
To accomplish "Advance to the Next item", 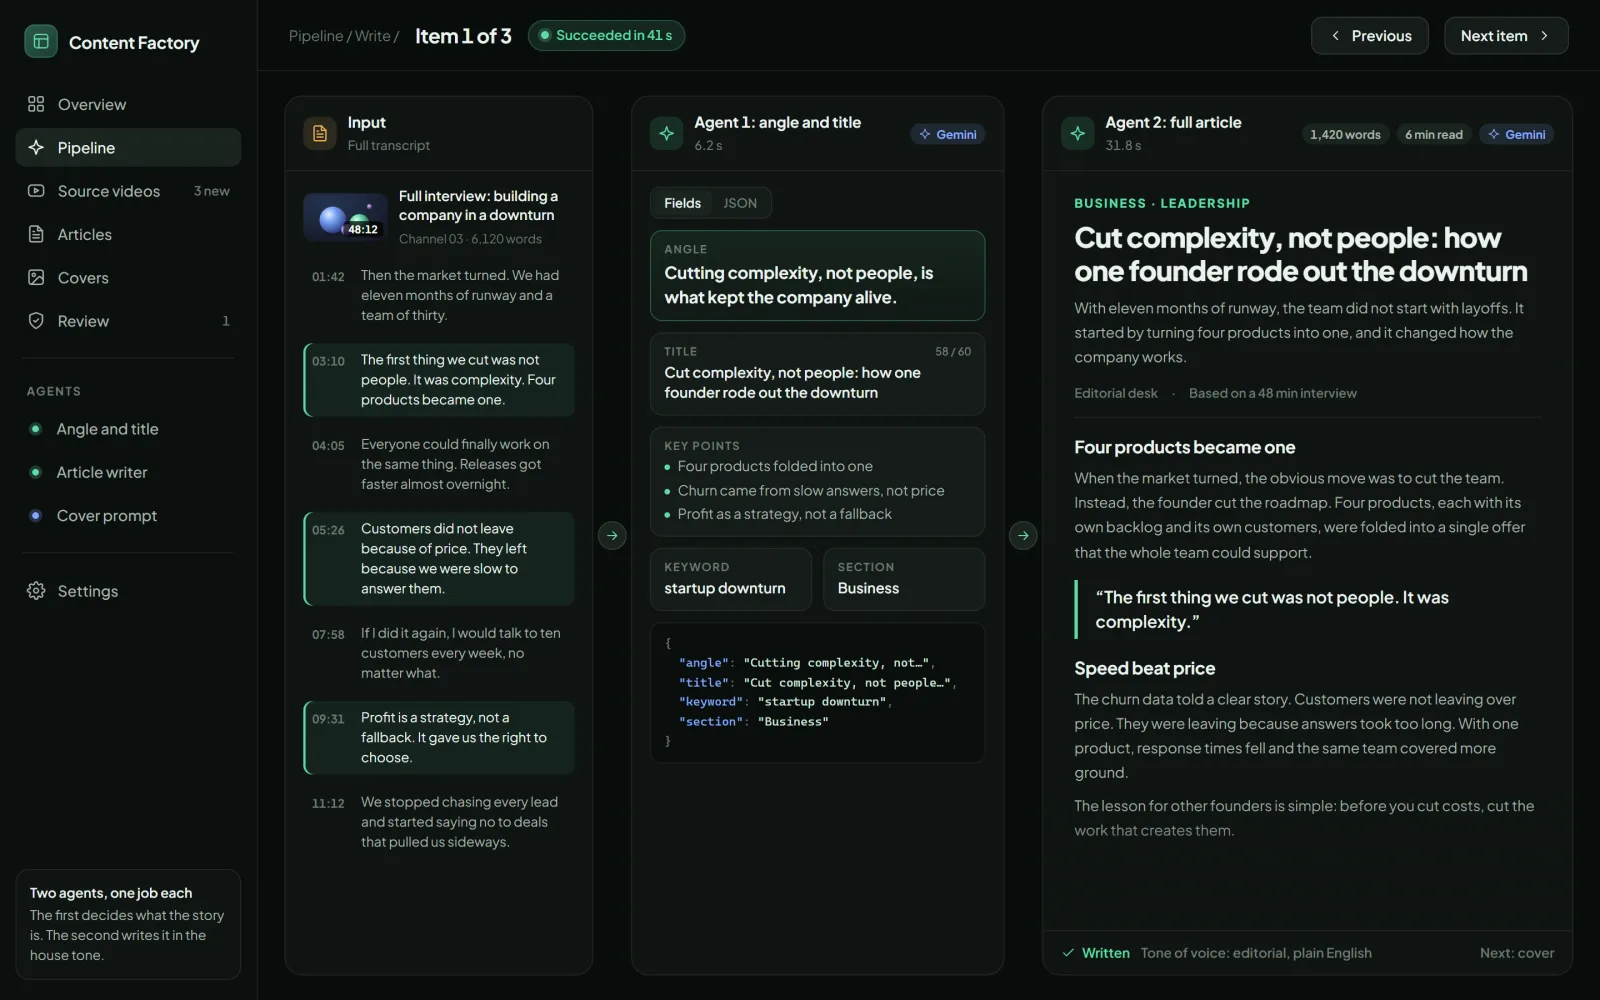I will (1506, 36).
